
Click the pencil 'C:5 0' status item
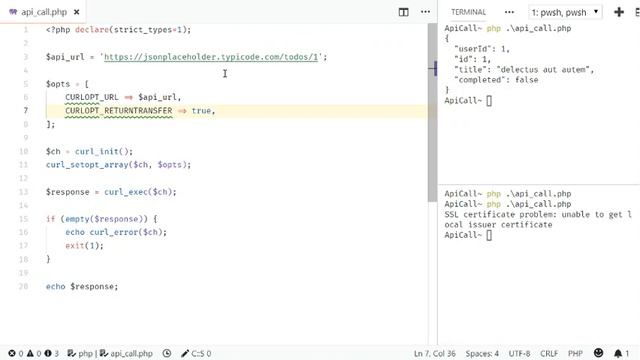[196, 353]
